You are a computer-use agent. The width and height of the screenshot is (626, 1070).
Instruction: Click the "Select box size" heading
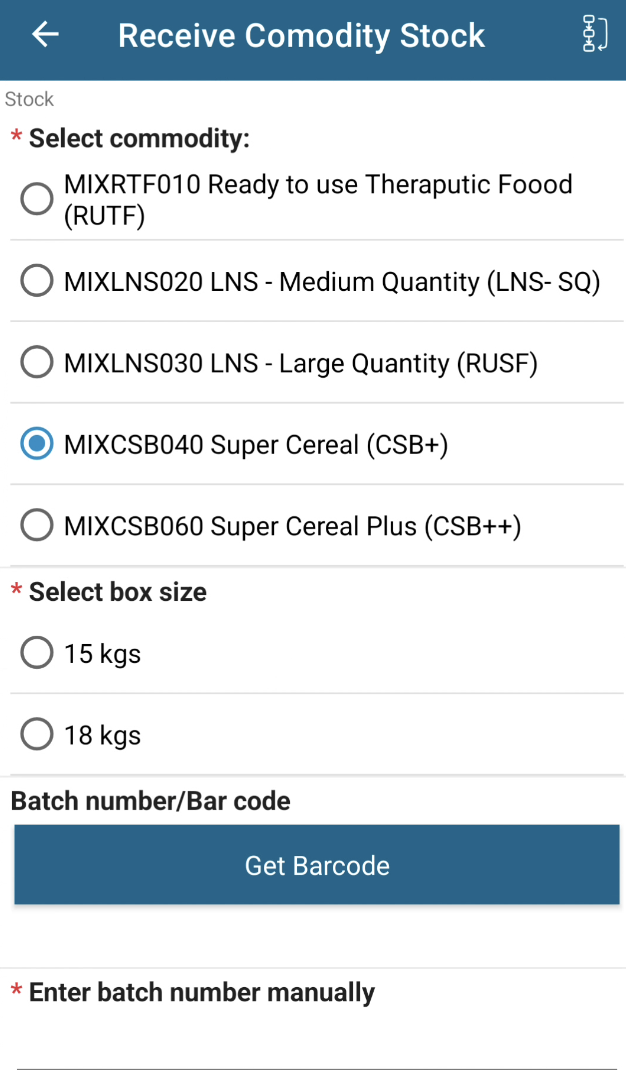click(117, 592)
